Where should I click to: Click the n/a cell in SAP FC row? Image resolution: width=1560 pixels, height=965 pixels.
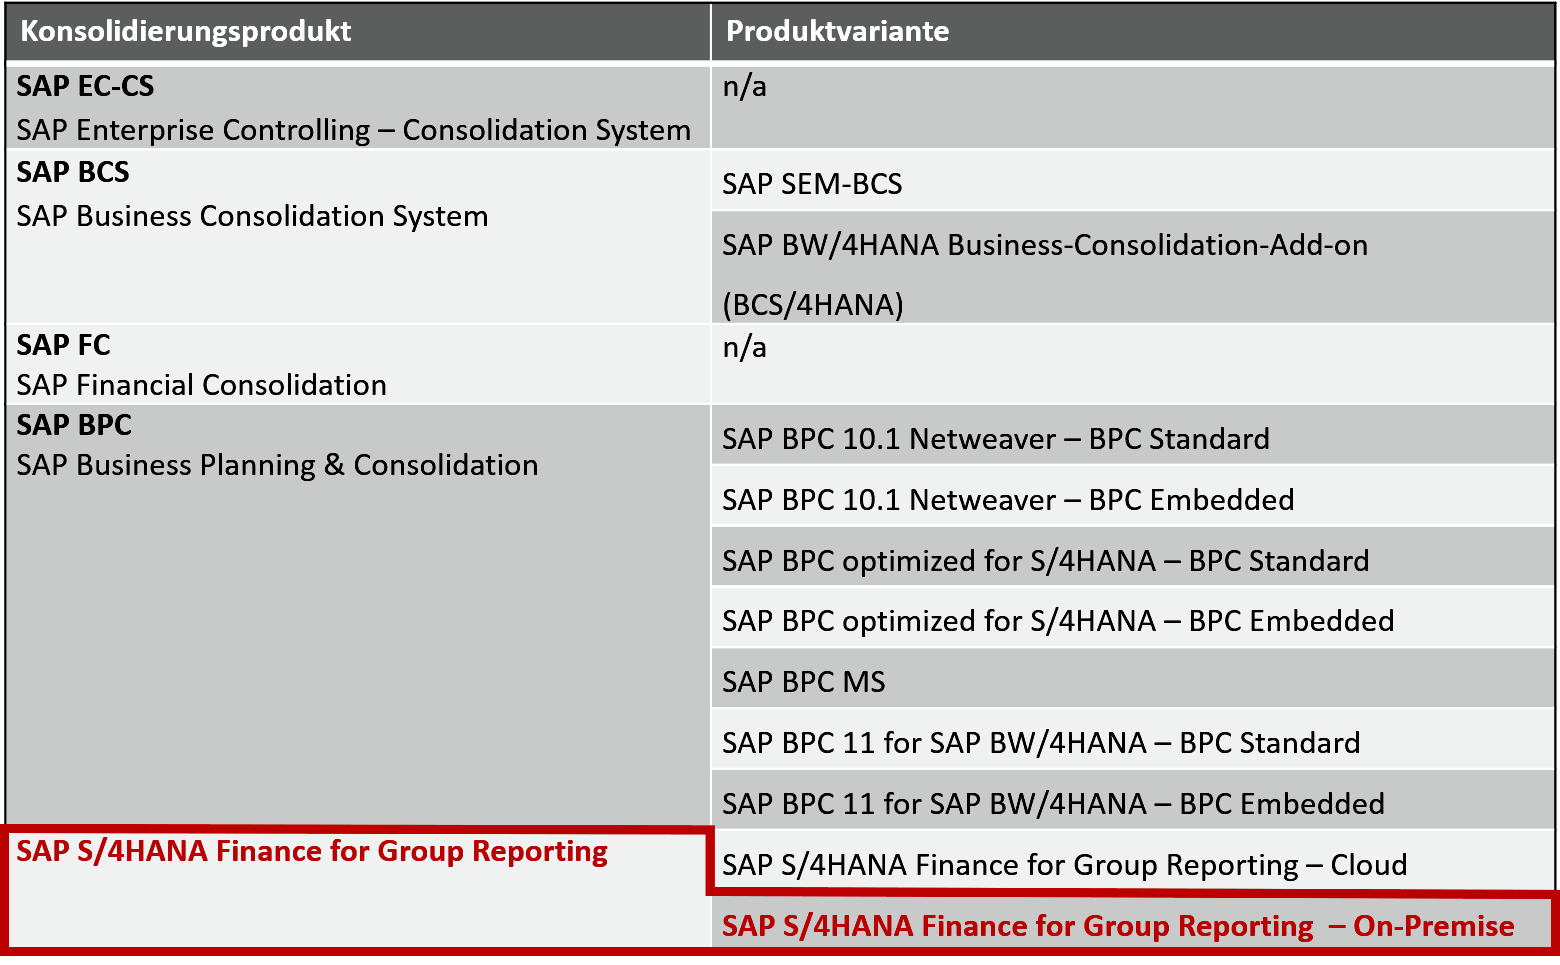(745, 348)
